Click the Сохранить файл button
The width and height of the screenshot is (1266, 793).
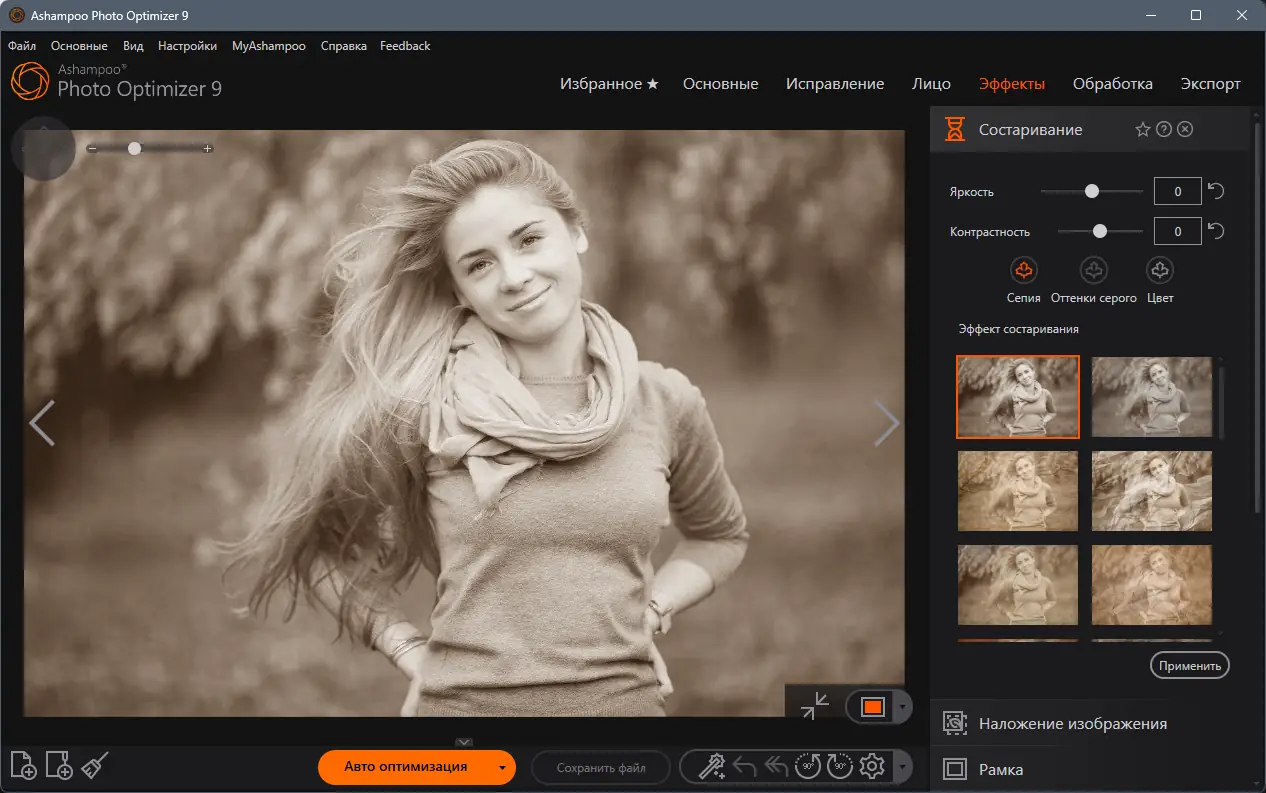point(601,768)
